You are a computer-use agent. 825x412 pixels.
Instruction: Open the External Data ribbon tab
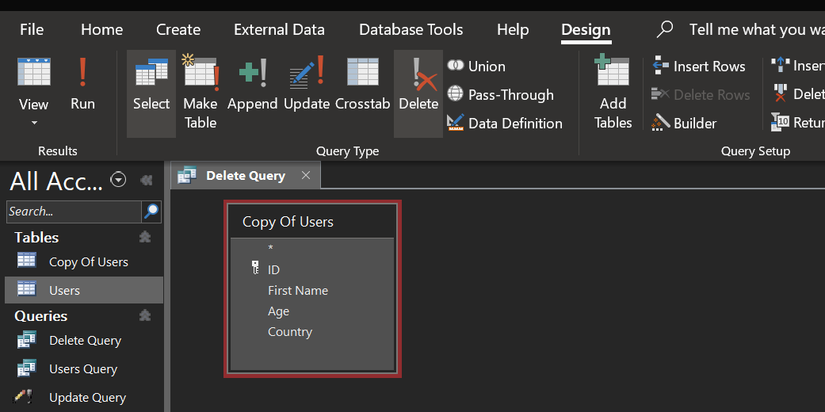click(279, 29)
